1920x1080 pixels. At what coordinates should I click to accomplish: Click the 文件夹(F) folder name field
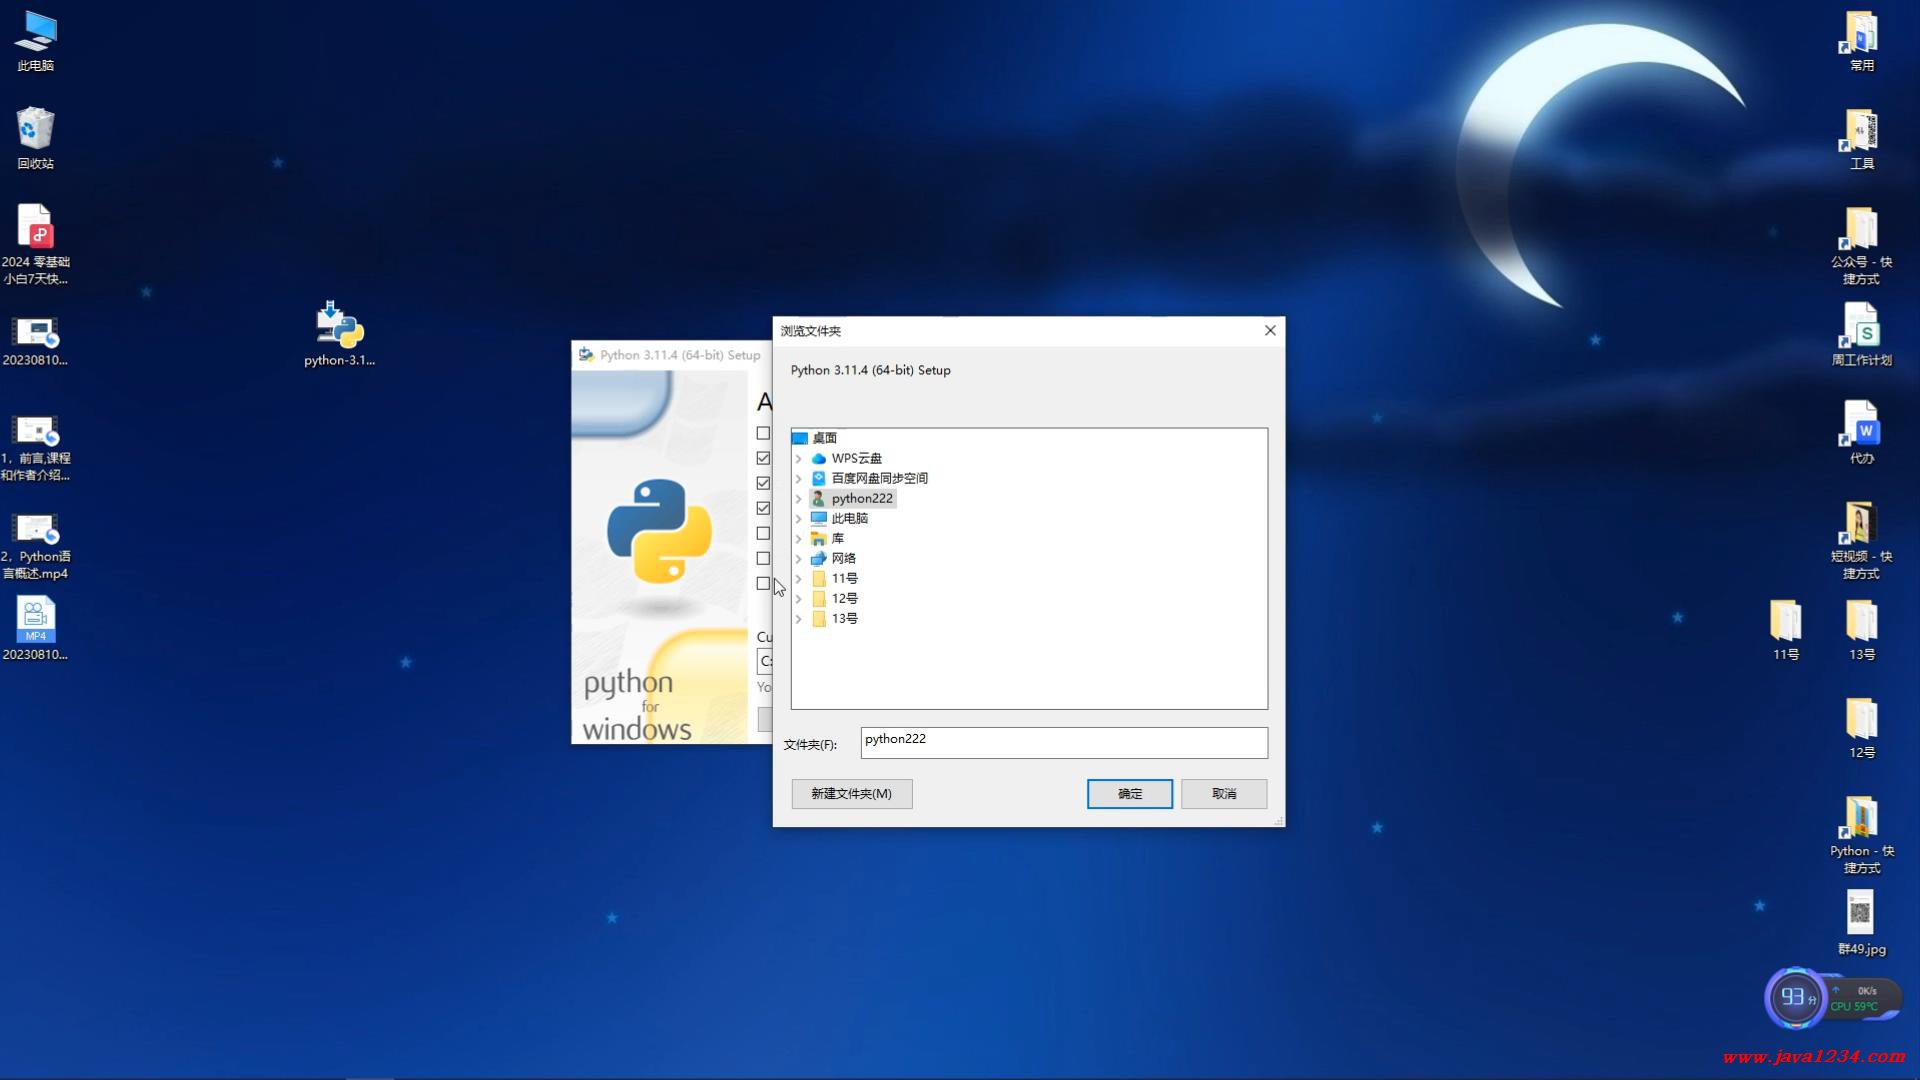[x=1064, y=742]
